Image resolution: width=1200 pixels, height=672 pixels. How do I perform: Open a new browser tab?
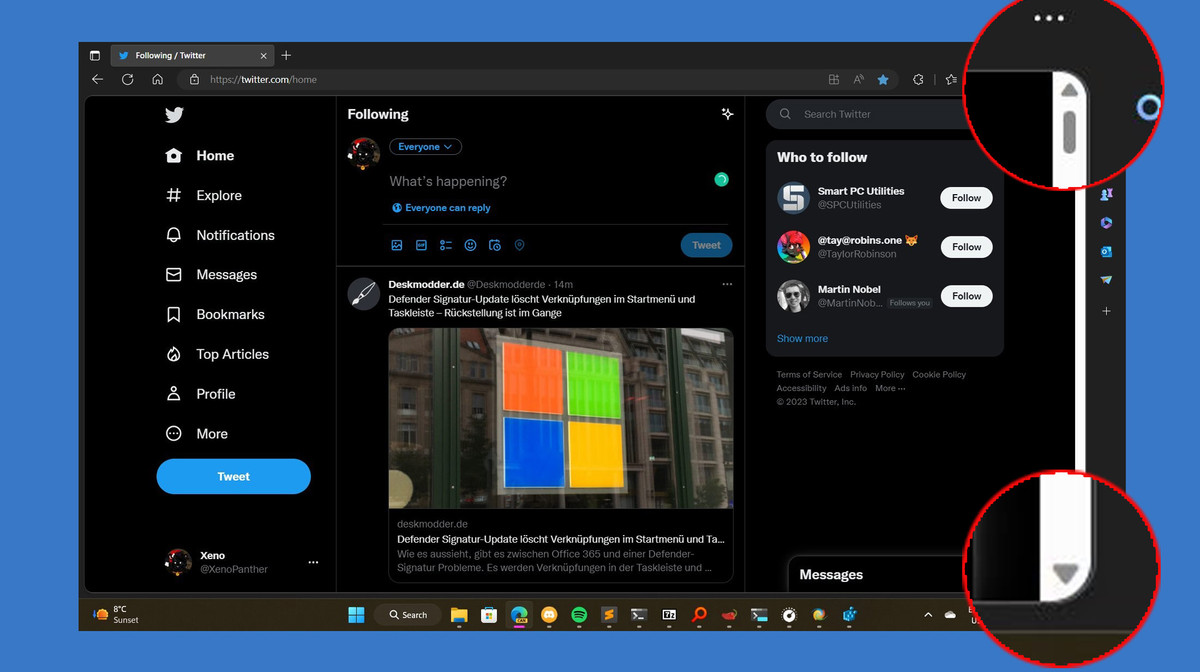(x=286, y=55)
